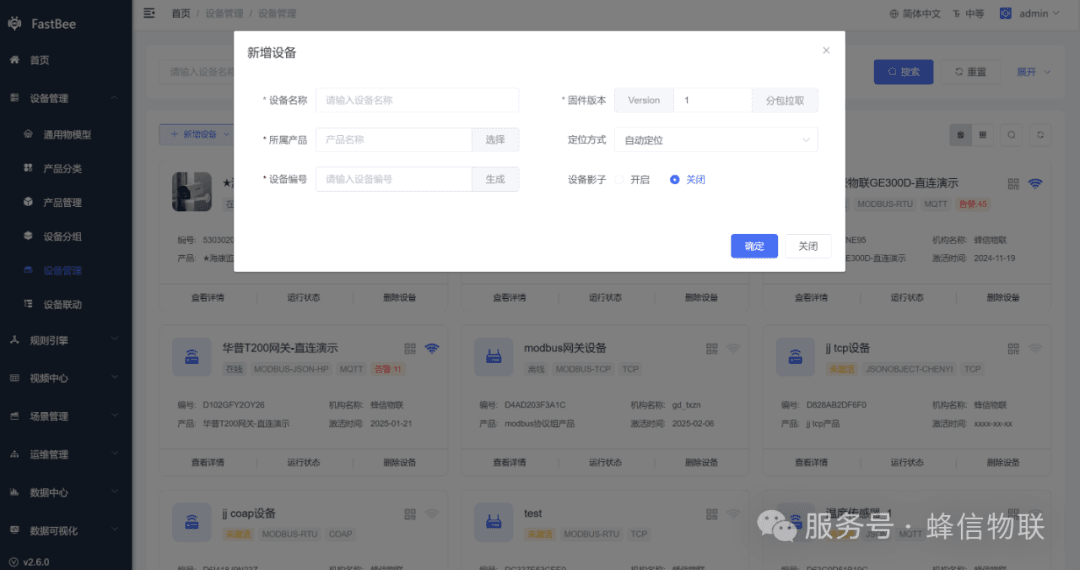Click QR code icon on modbus网关设备 card
Screen dimensions: 1080x570
click(712, 349)
